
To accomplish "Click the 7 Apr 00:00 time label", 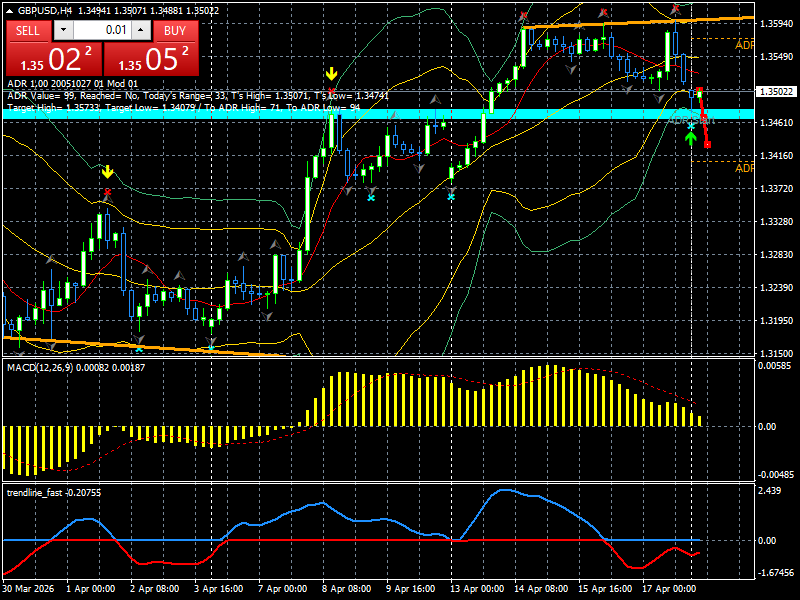I will pyautogui.click(x=283, y=589).
